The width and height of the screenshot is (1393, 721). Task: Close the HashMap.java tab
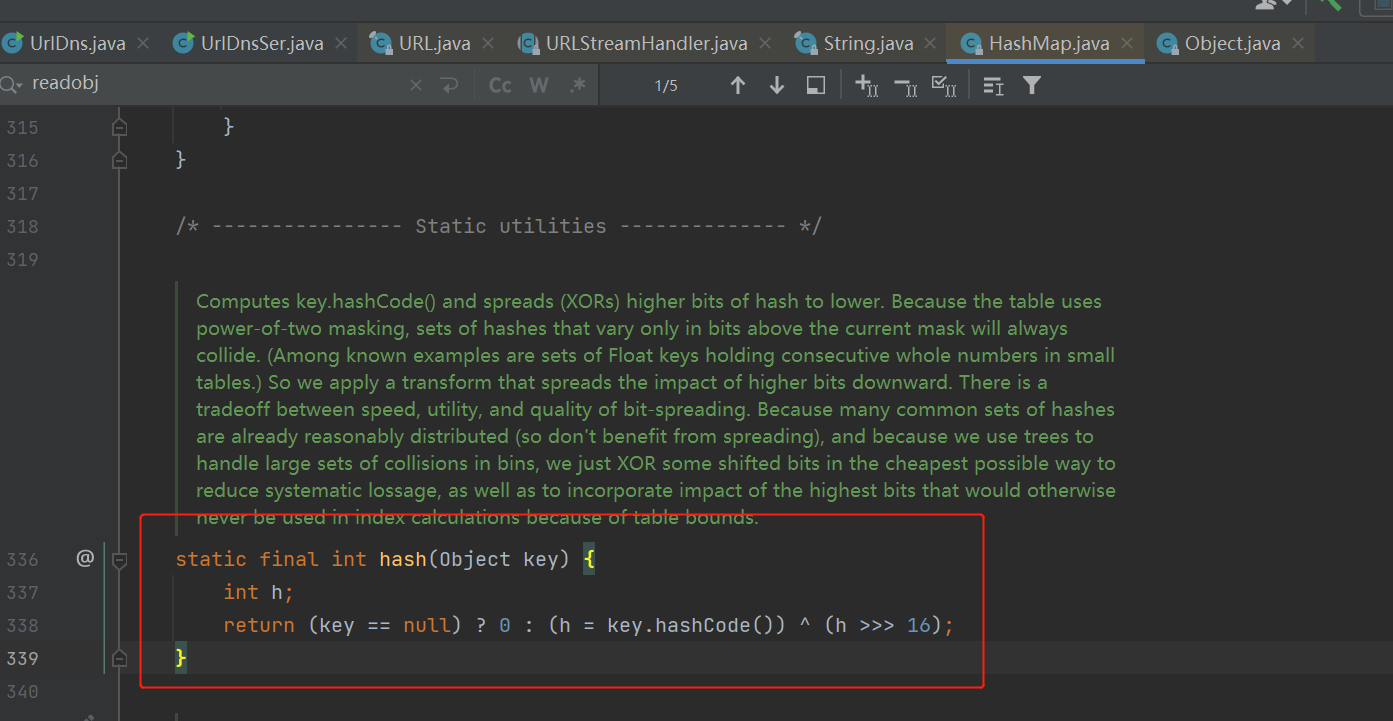click(x=1128, y=44)
